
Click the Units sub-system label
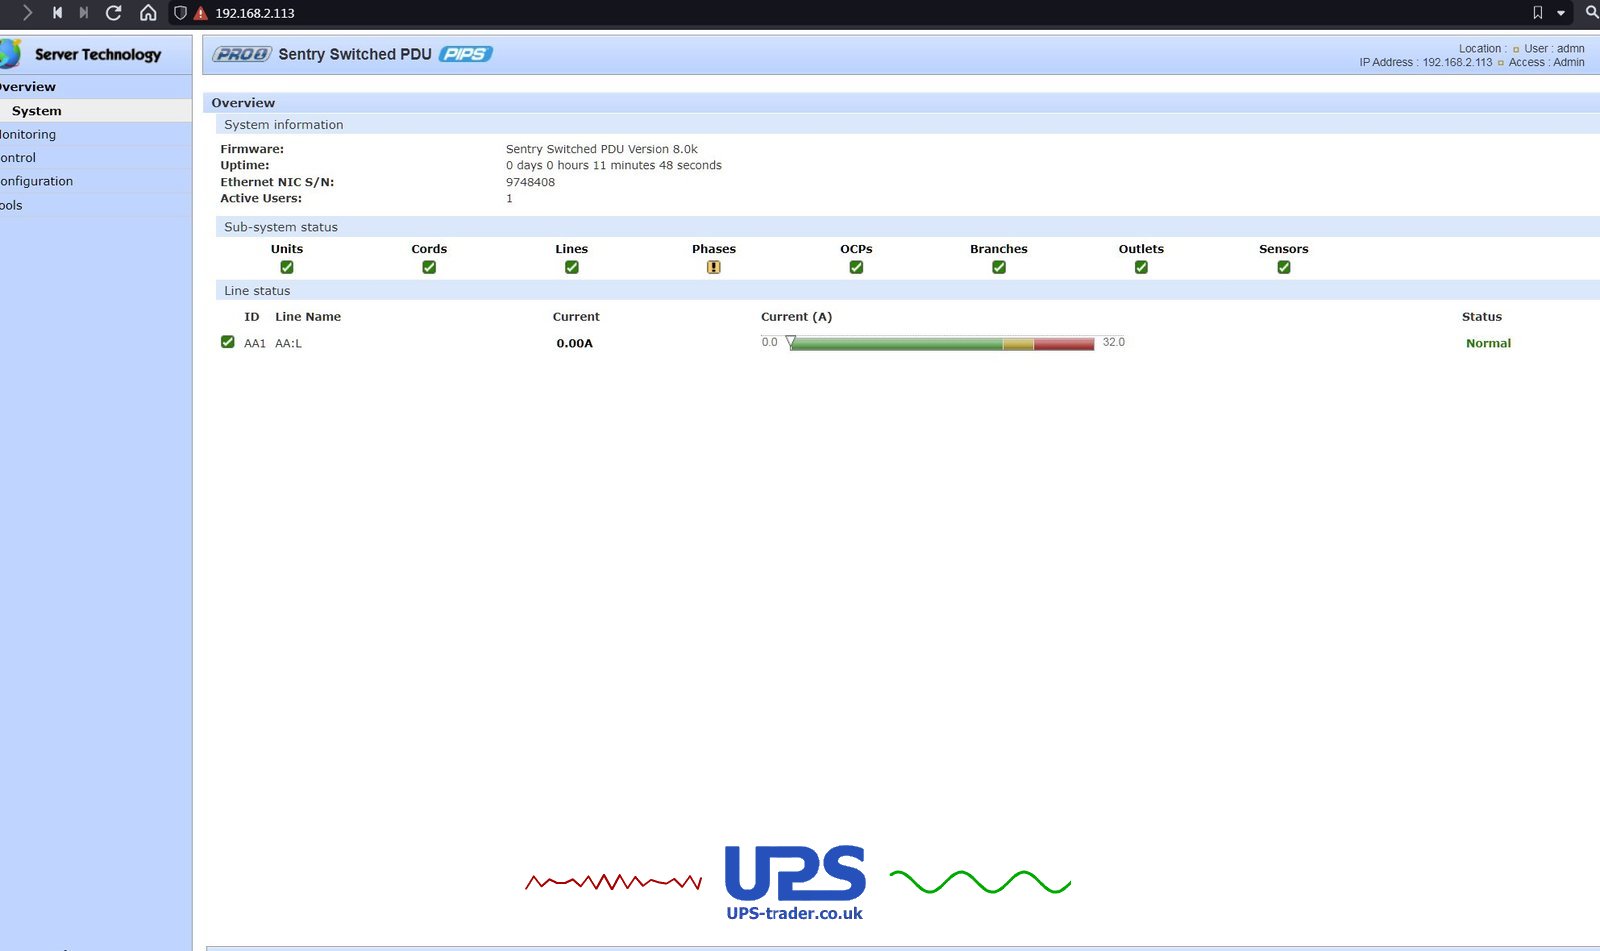[x=287, y=249]
